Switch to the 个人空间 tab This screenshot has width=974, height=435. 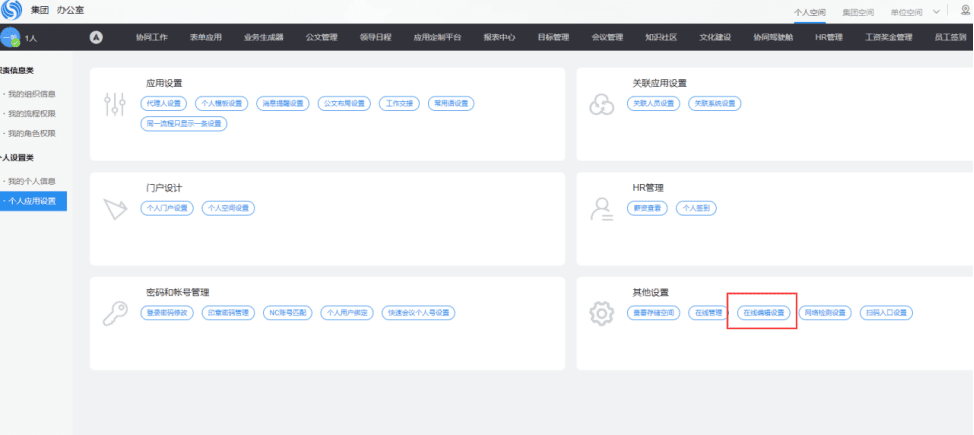pyautogui.click(x=809, y=12)
